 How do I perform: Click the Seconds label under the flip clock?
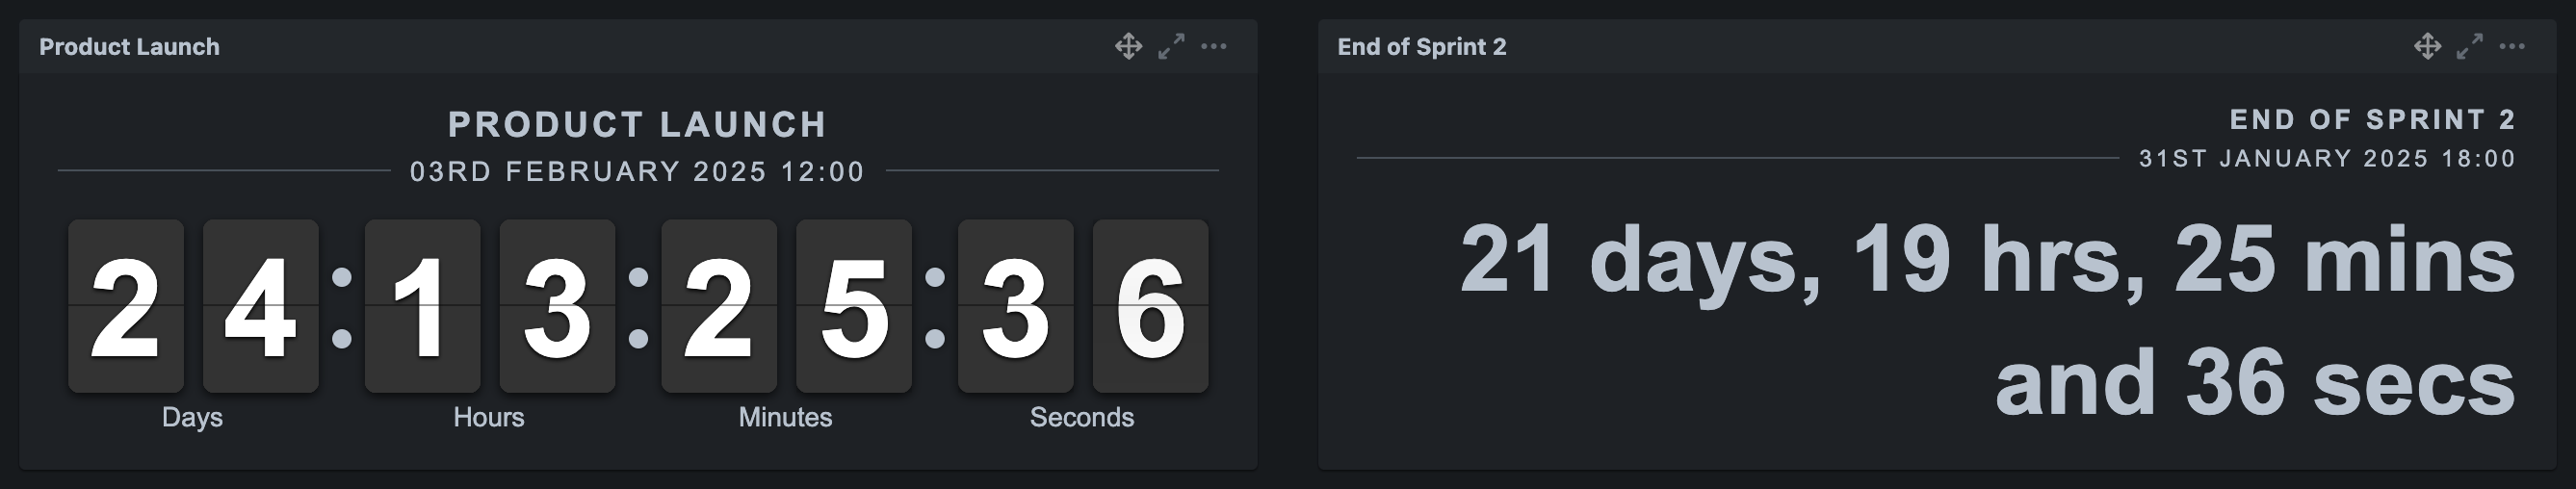[x=1082, y=417]
